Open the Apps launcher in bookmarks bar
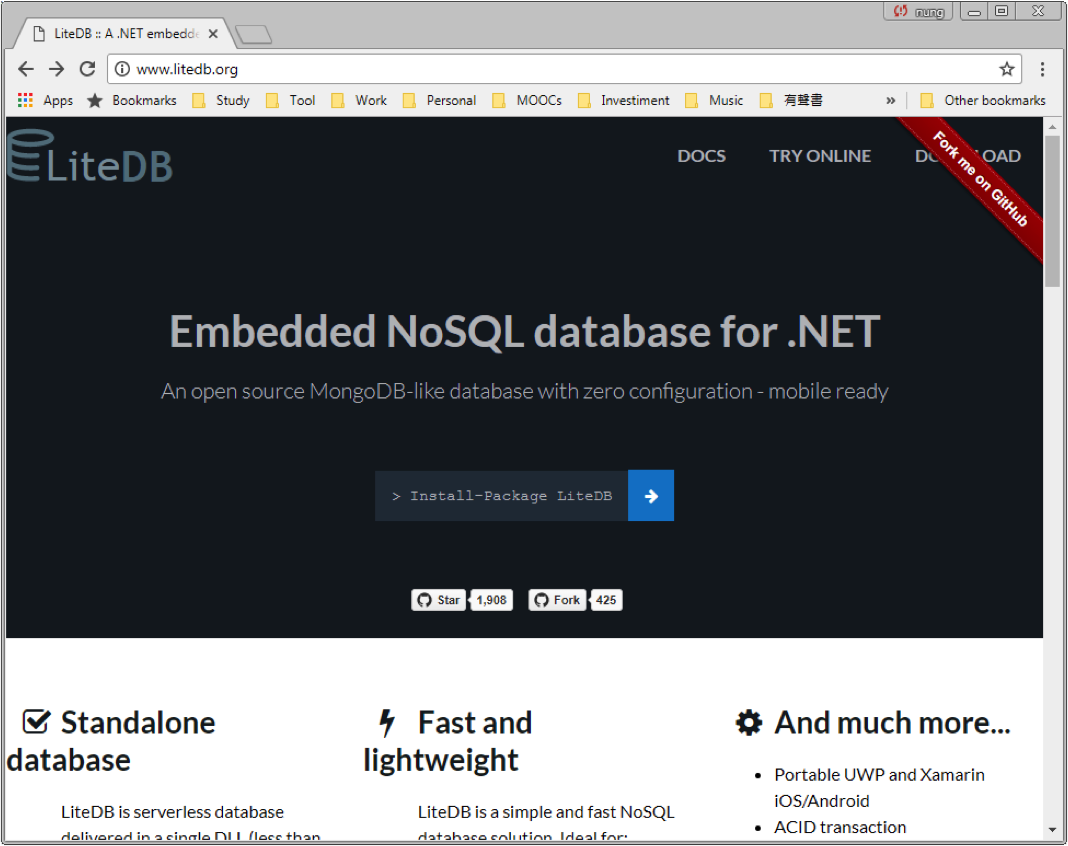This screenshot has height=846, width=1068. pos(45,101)
